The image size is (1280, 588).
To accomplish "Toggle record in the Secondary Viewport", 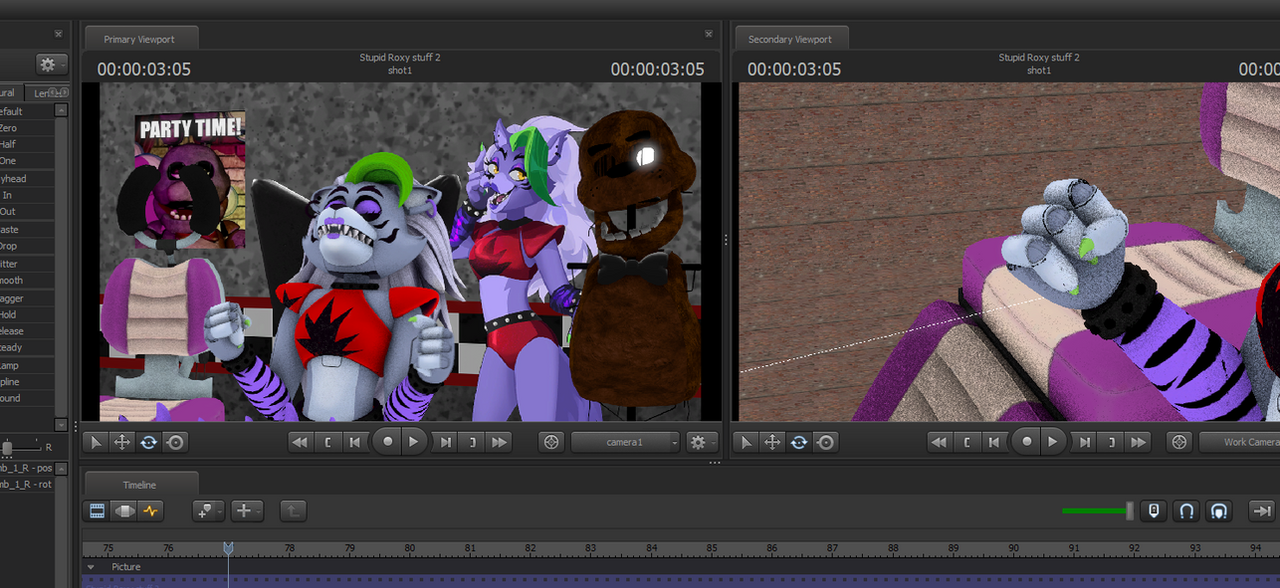I will [1026, 441].
